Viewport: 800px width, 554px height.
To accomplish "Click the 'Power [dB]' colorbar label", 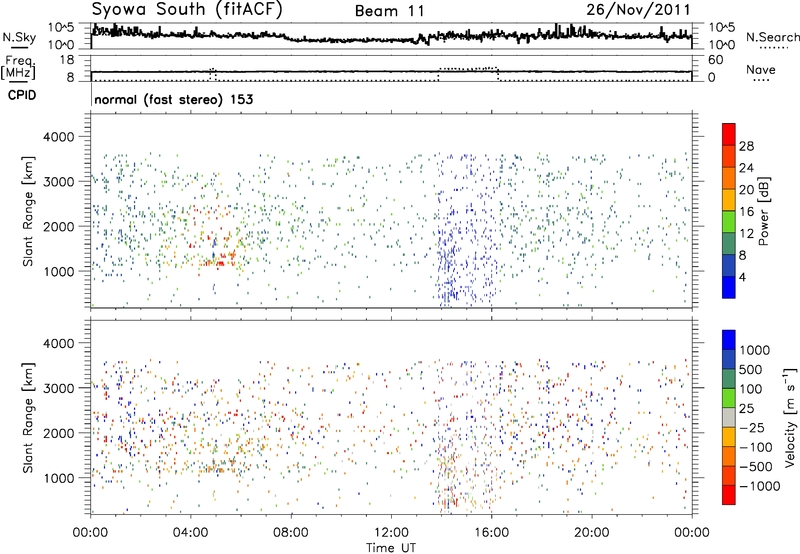I will [763, 211].
